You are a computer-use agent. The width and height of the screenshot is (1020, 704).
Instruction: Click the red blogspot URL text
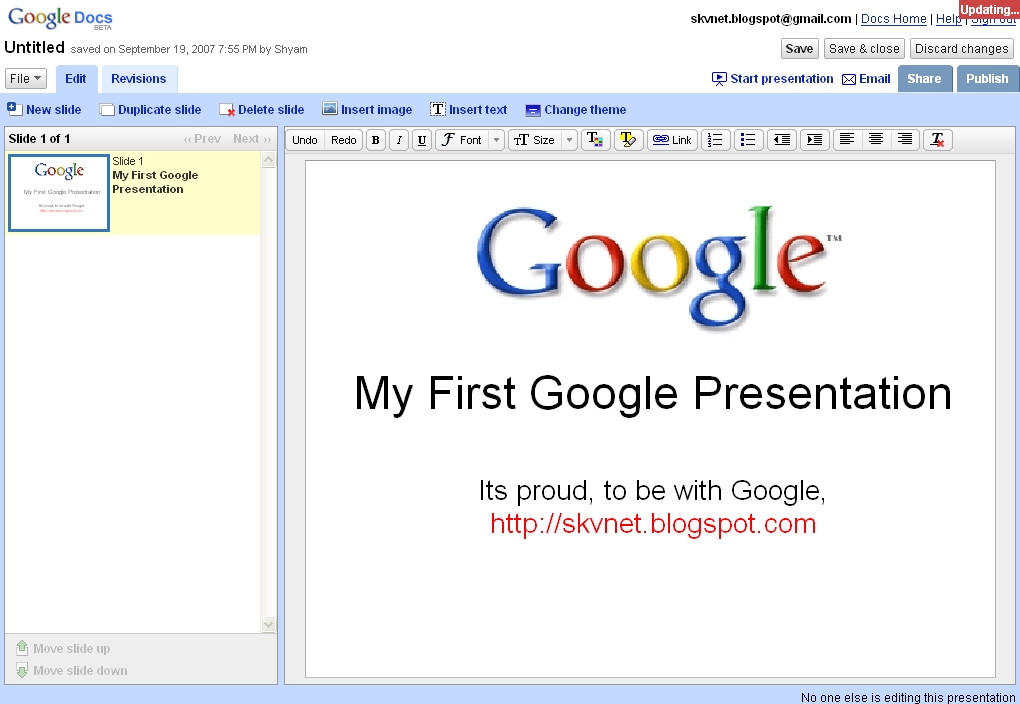[653, 524]
